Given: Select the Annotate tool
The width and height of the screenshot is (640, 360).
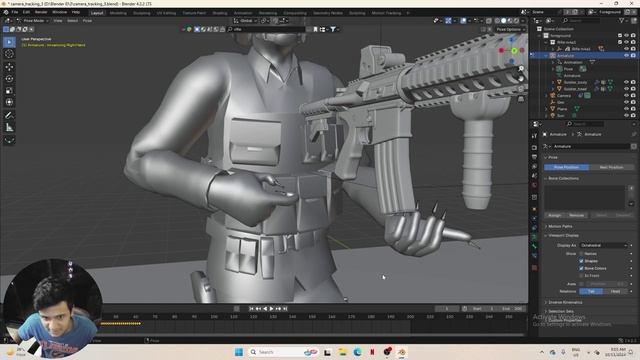Looking at the screenshot, I should 9,116.
